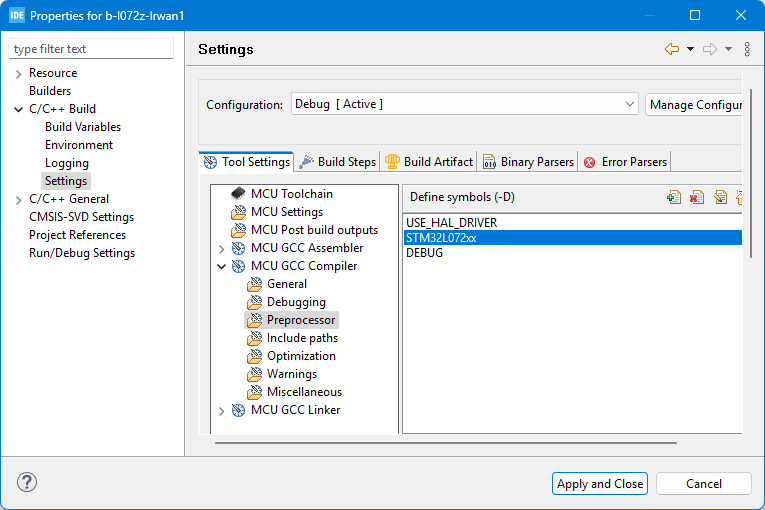Click the help question mark icon
The width and height of the screenshot is (765, 510).
click(27, 483)
